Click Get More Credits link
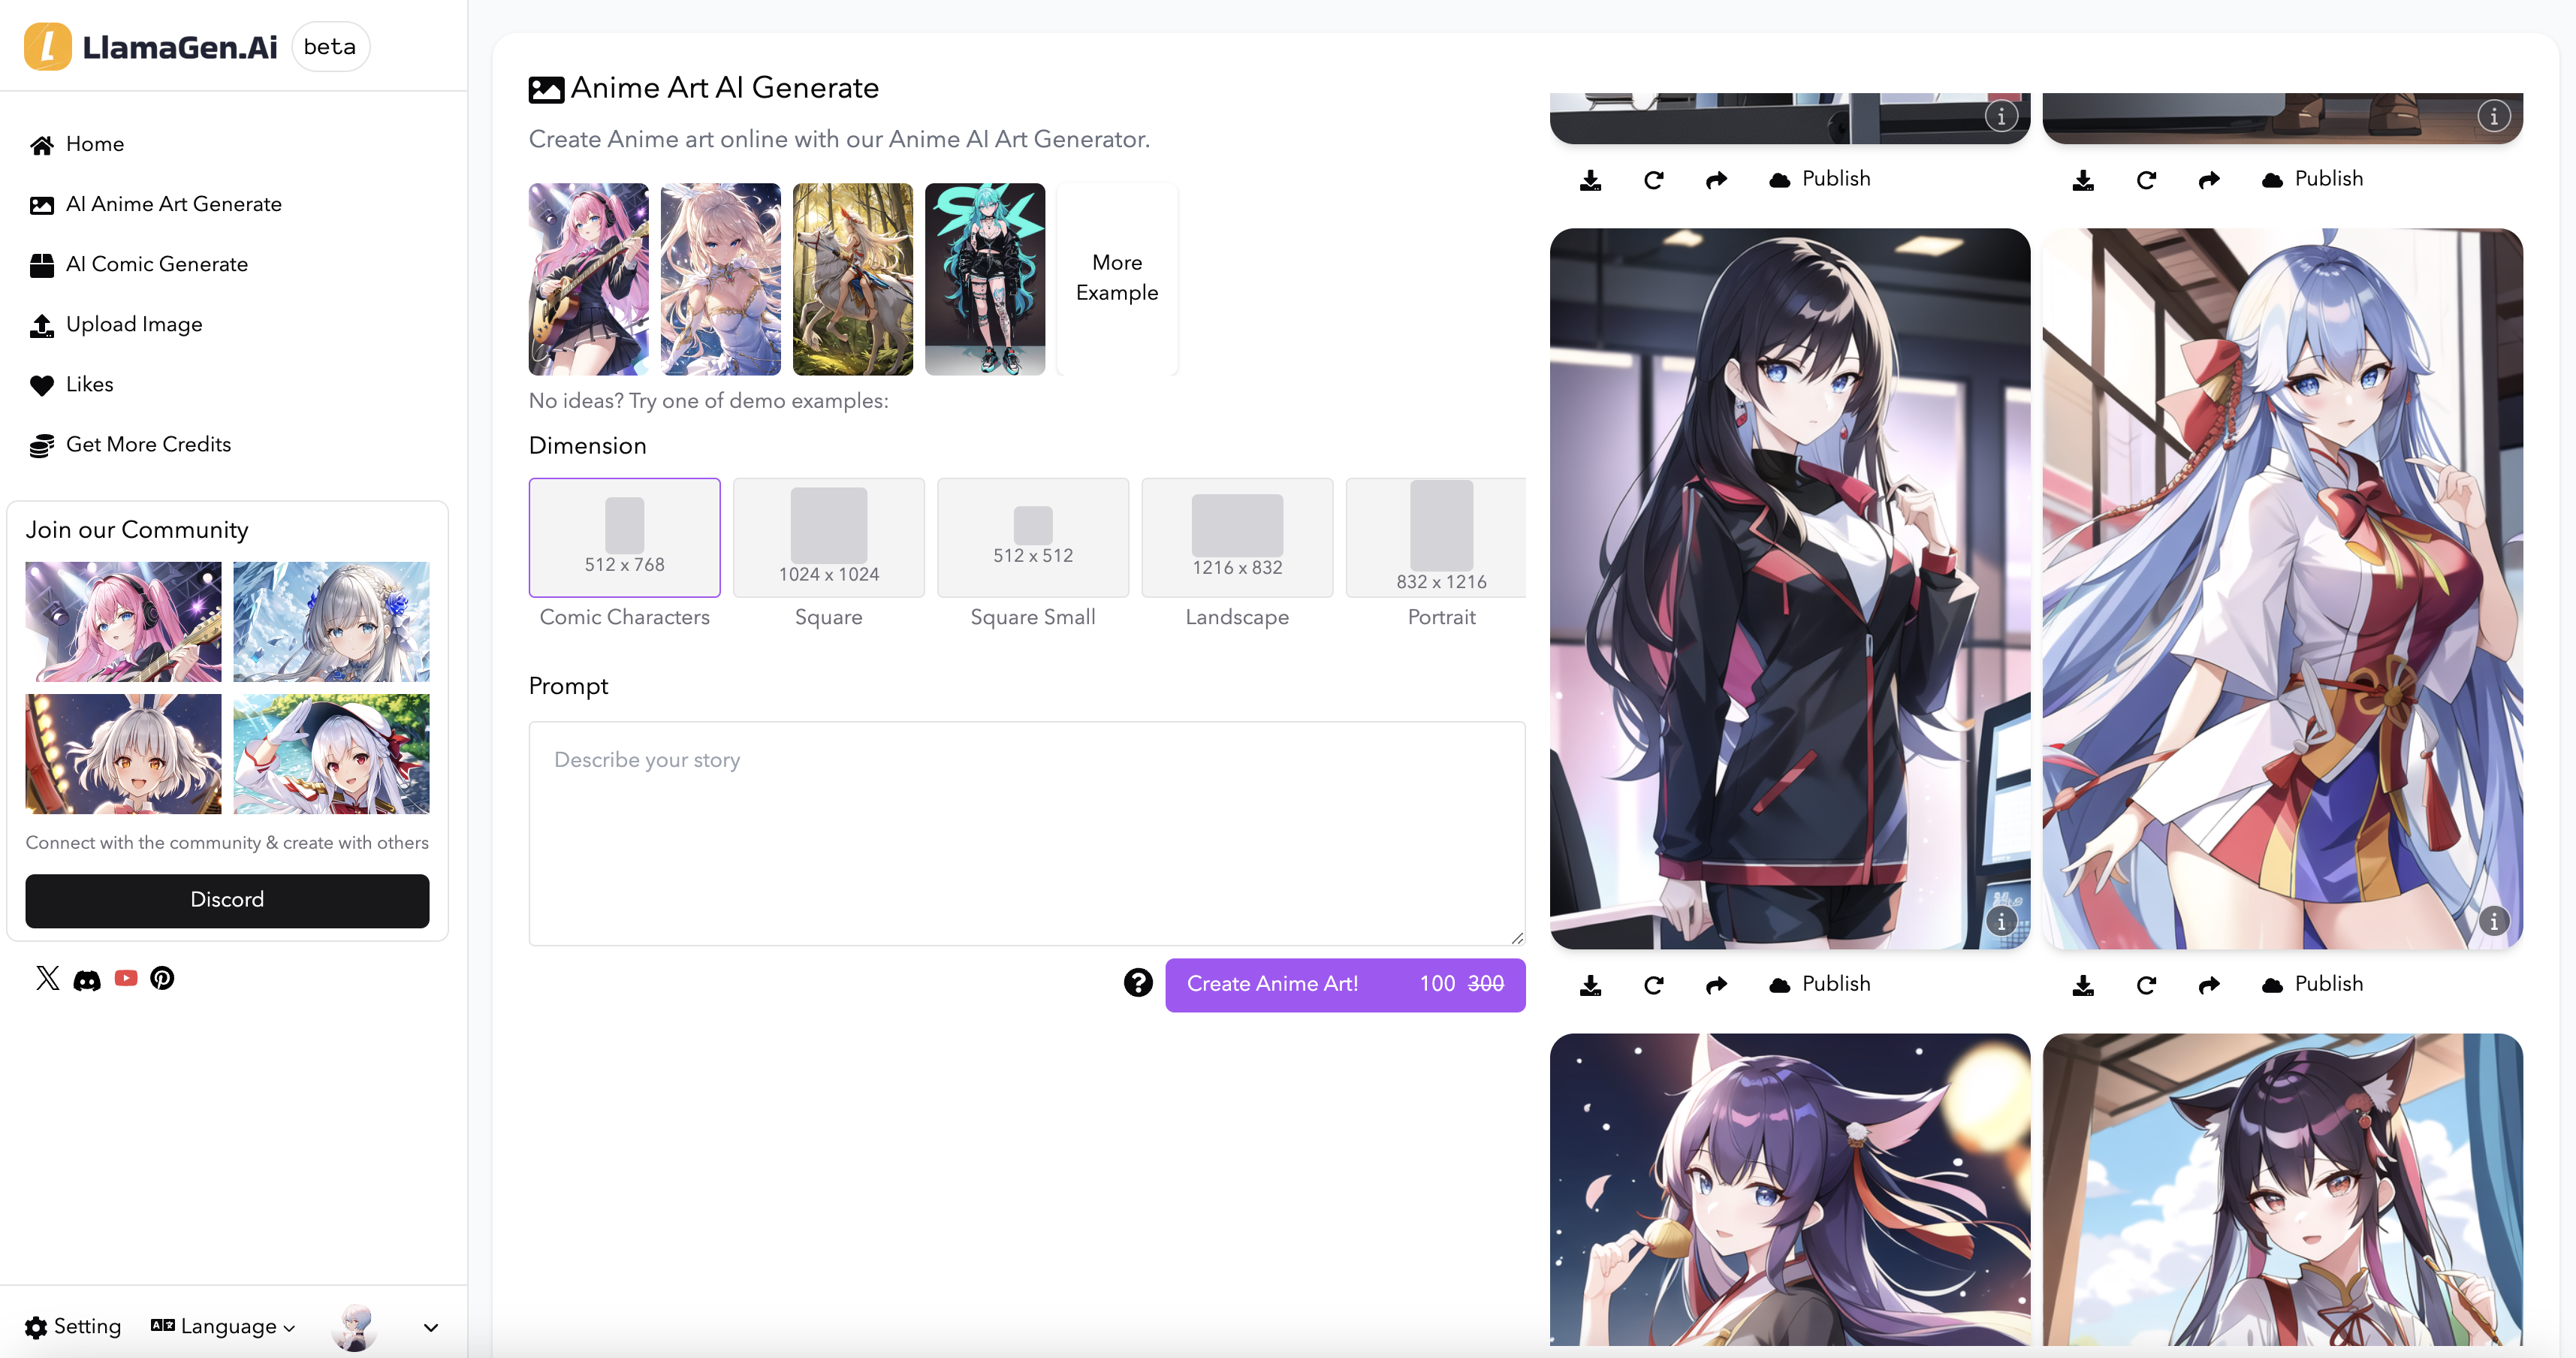This screenshot has width=2576, height=1358. click(x=148, y=445)
